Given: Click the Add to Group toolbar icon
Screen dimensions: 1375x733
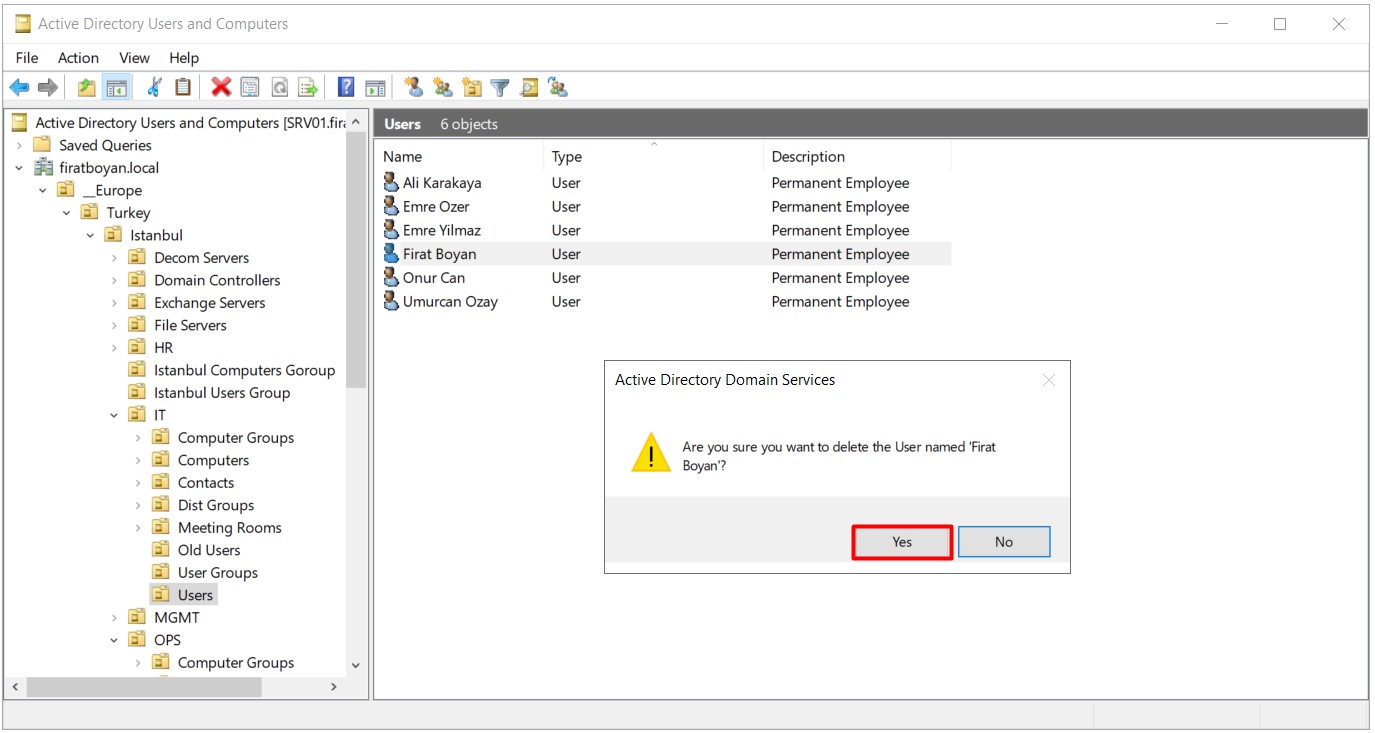Looking at the screenshot, I should point(558,88).
